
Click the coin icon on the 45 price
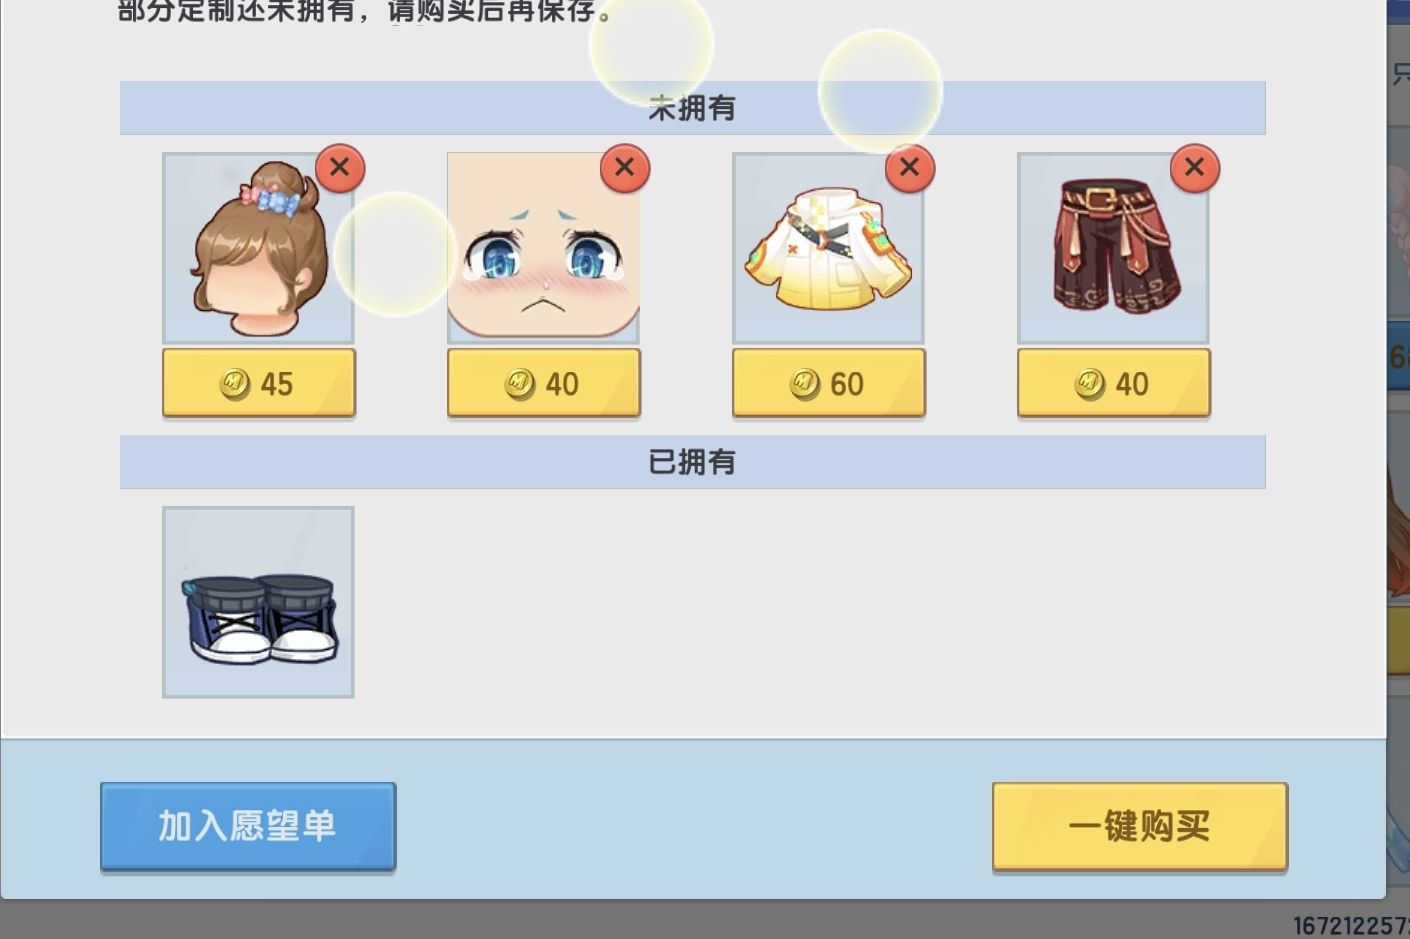(x=235, y=384)
